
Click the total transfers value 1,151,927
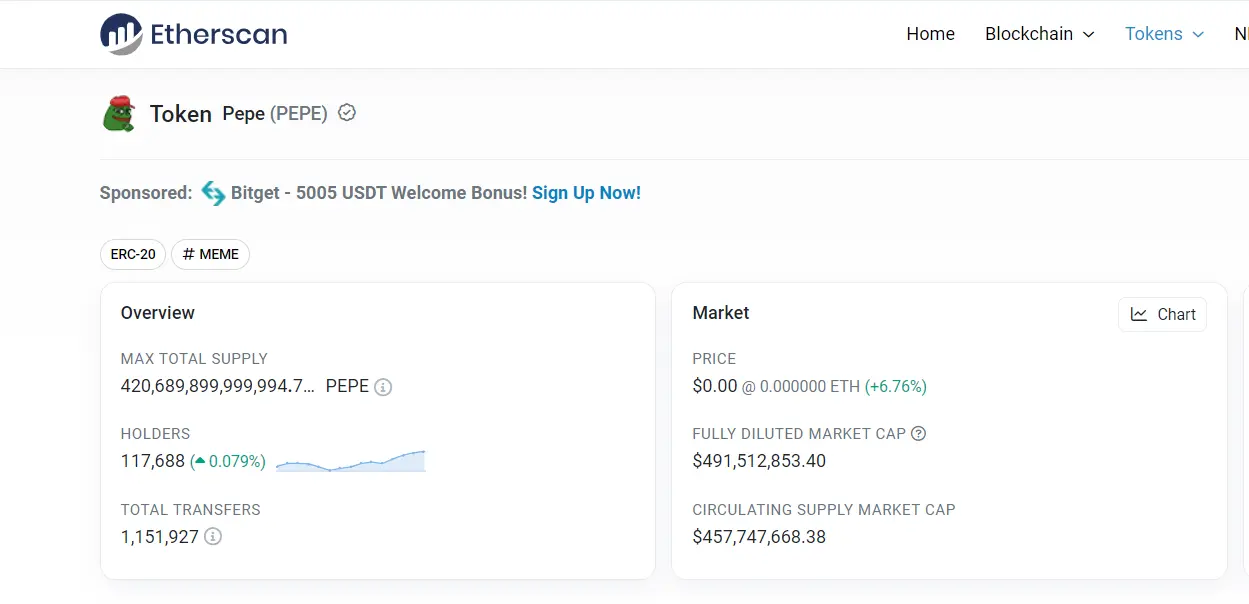point(160,537)
